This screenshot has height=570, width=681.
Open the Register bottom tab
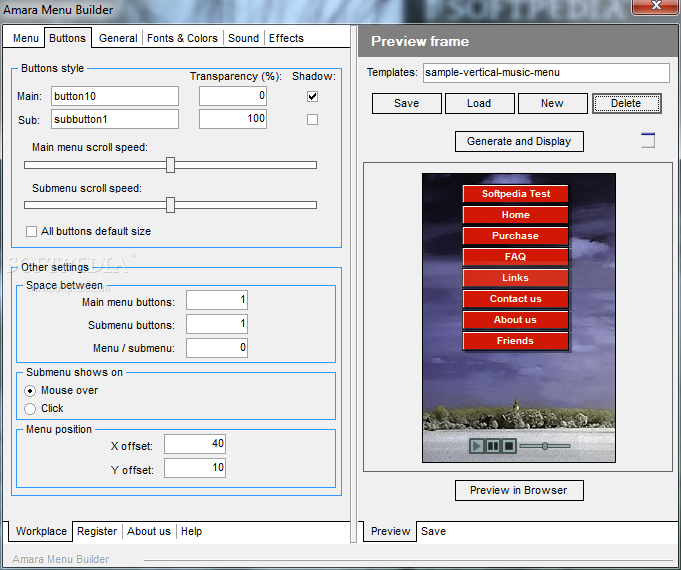[97, 531]
